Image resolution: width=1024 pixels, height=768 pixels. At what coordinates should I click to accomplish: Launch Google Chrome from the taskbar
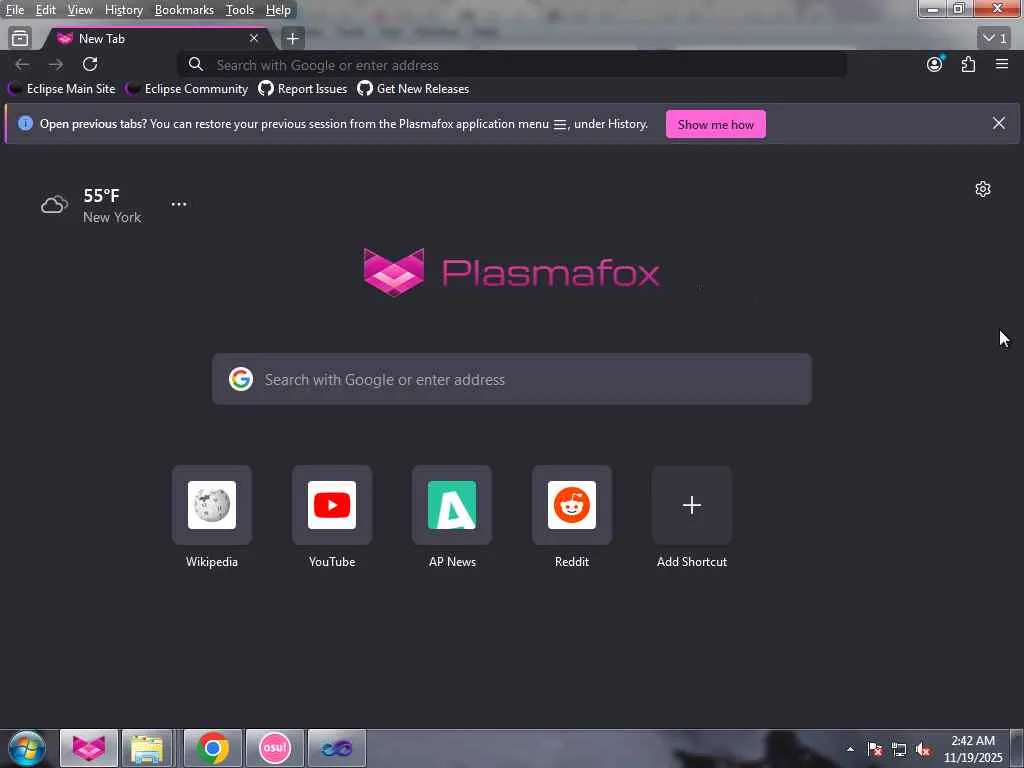[213, 748]
